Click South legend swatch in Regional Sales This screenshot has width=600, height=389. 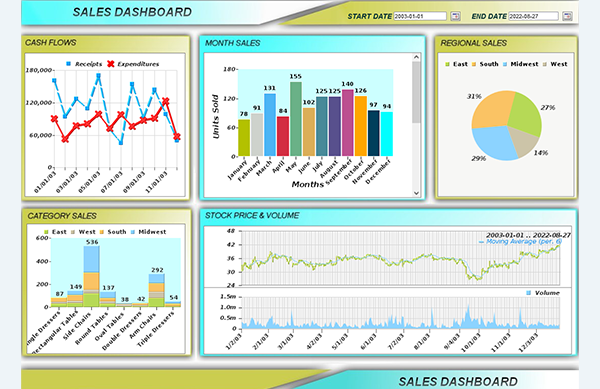tap(474, 64)
